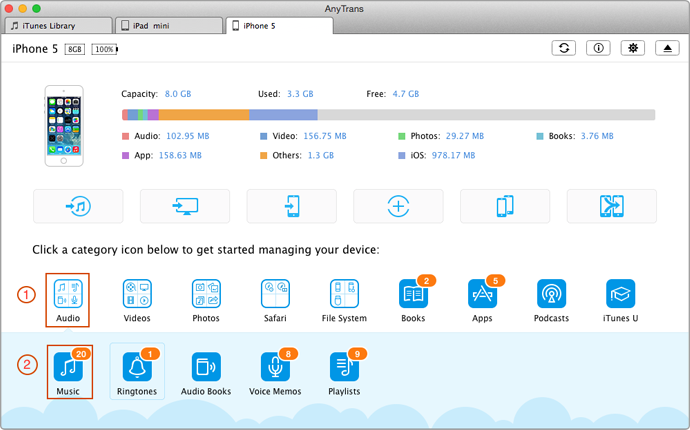Click the 8GB storage badge
The image size is (690, 430).
pyautogui.click(x=74, y=49)
